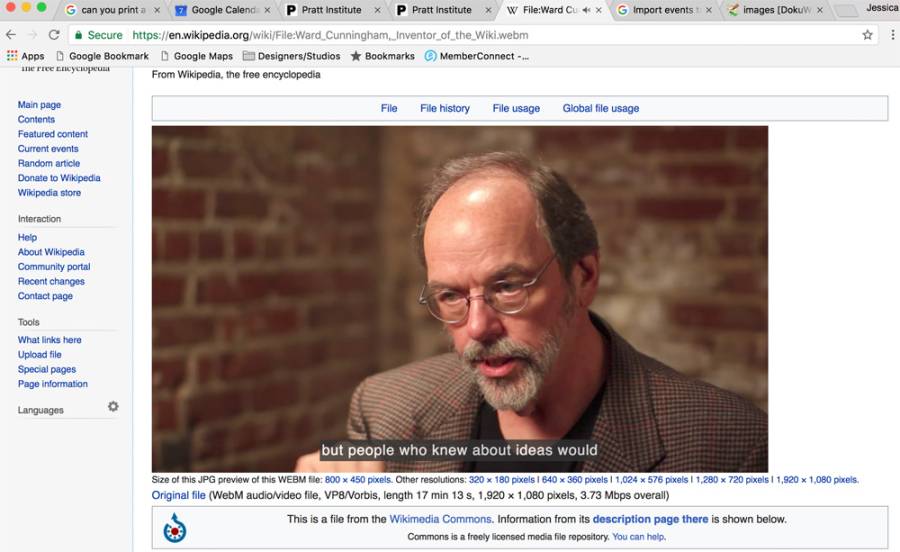Jump to File usage section
The height and width of the screenshot is (552, 900).
(516, 108)
